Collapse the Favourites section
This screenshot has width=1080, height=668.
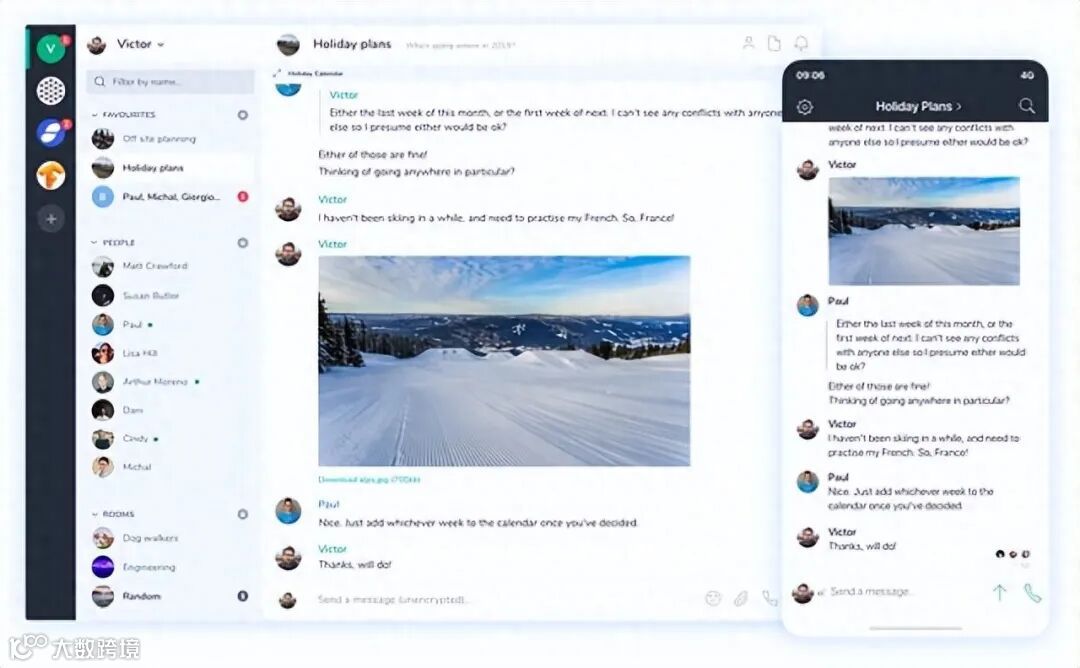[94, 114]
